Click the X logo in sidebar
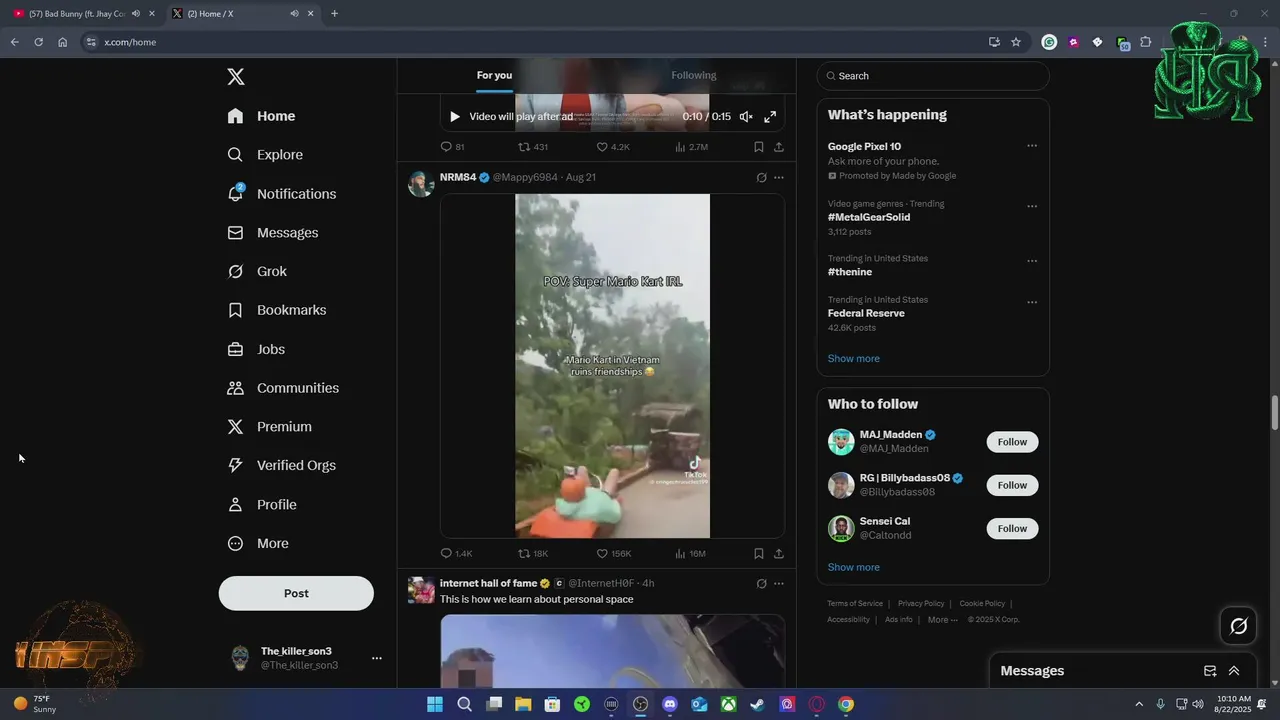The image size is (1280, 720). coord(235,77)
